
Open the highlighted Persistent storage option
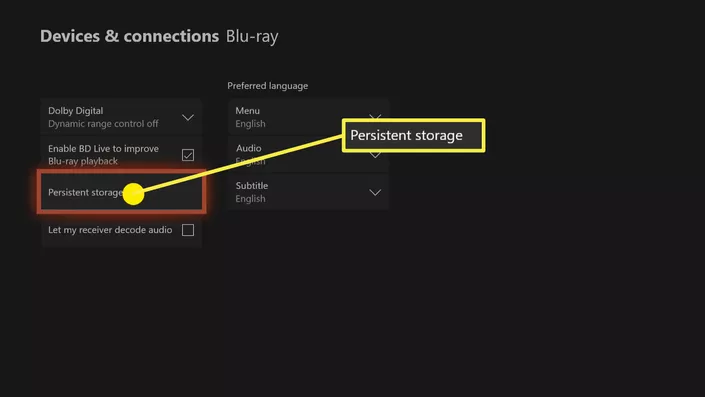click(121, 192)
